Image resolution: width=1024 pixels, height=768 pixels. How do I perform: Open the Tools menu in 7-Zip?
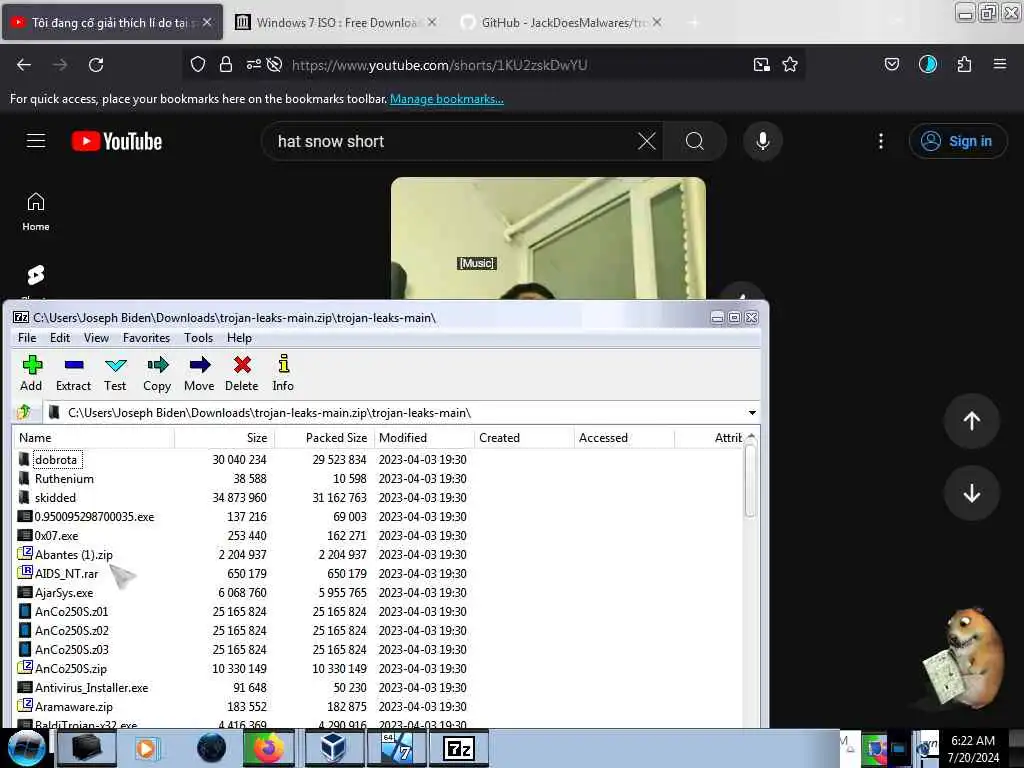click(198, 338)
